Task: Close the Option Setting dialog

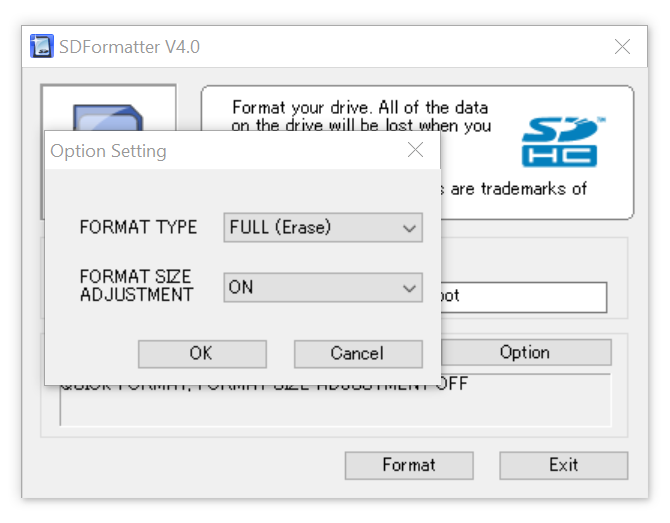Action: point(416,151)
